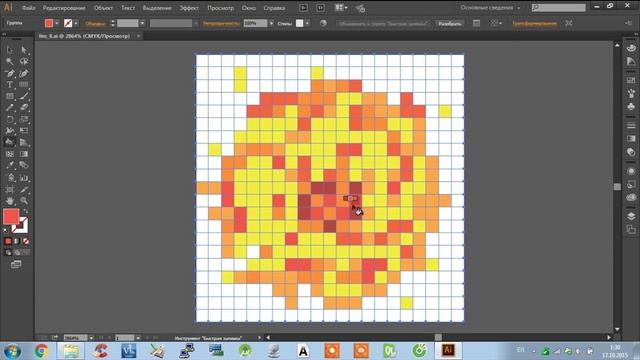Select the Pencil tool
This screenshot has height=360, width=640.
pos(9,108)
